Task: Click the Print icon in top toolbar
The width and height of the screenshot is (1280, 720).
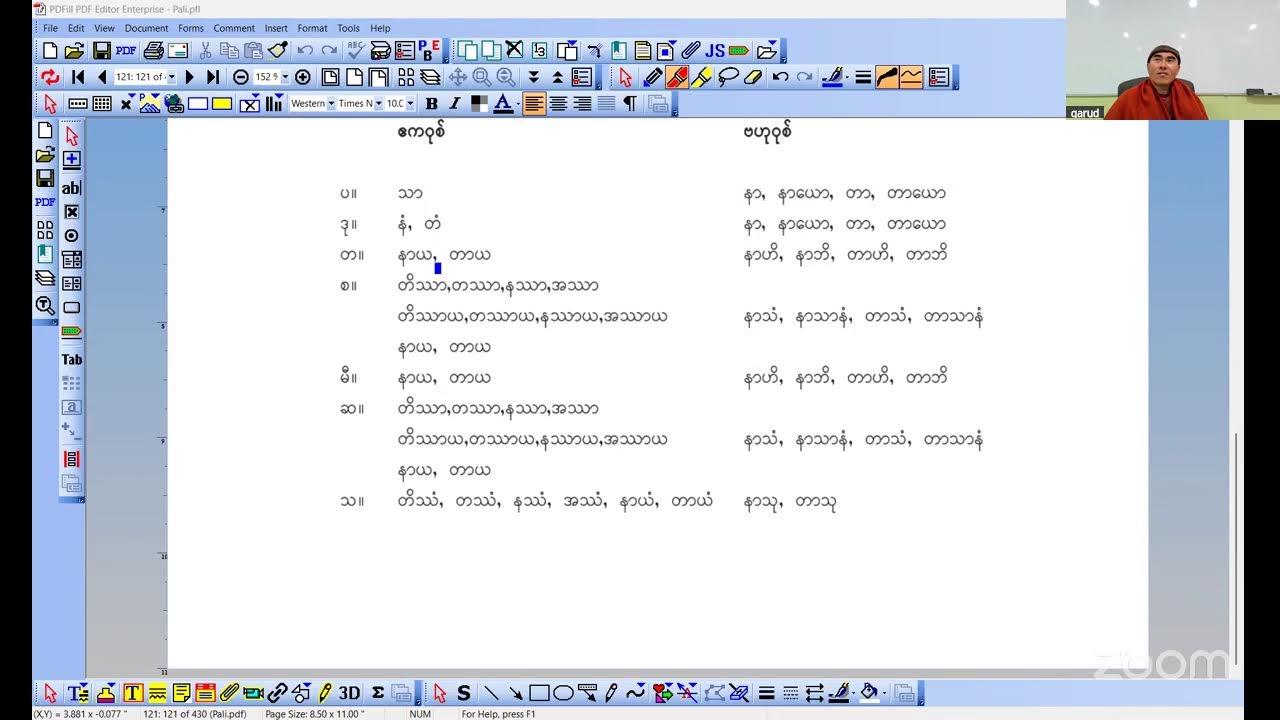Action: pyautogui.click(x=153, y=50)
